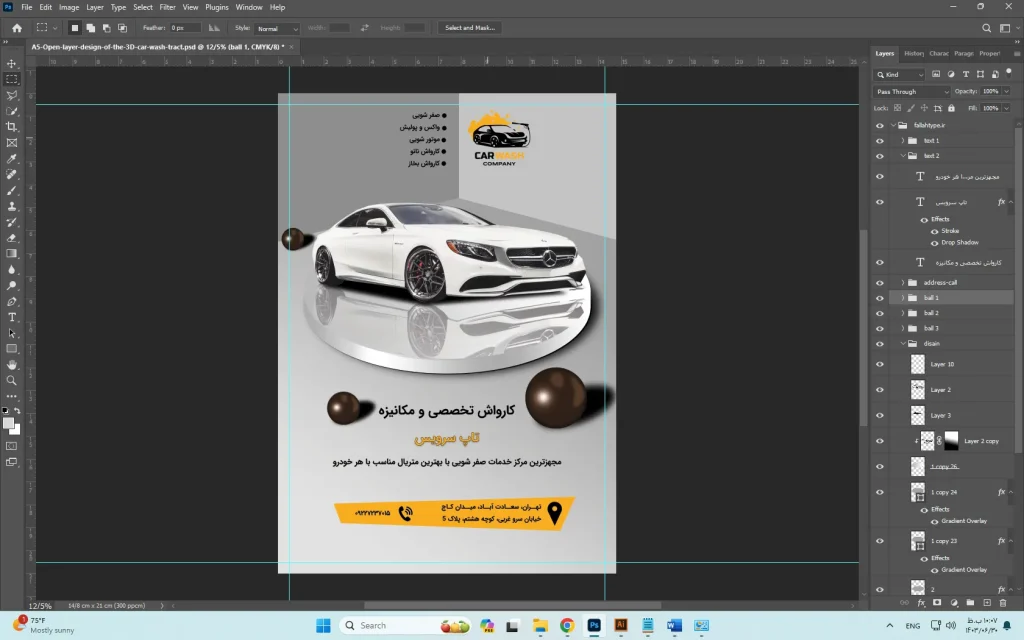Viewport: 1024px width, 640px height.
Task: Open the Filter menu
Action: 167,7
